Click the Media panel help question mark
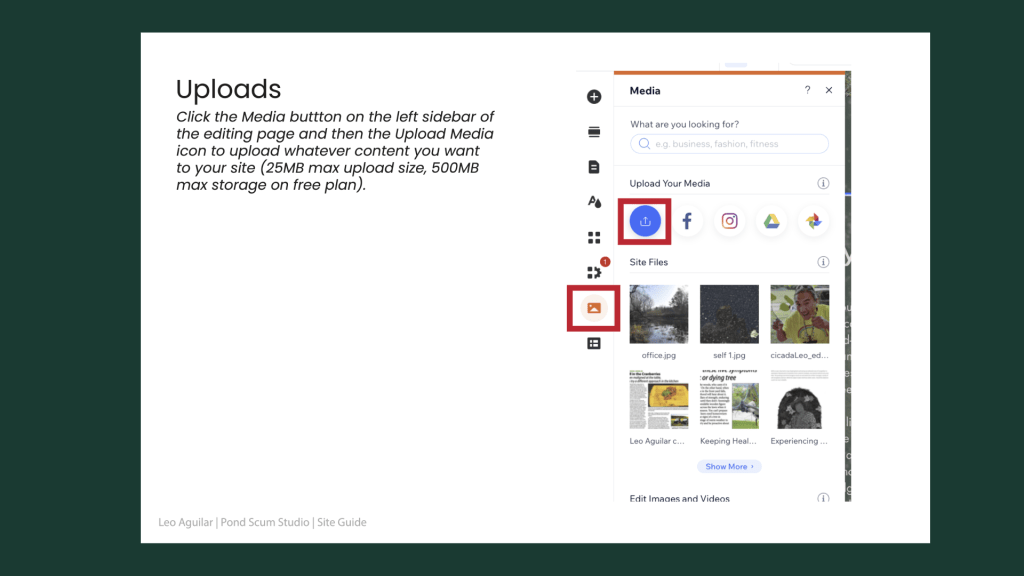Screen dimensions: 1024x576 coord(807,90)
